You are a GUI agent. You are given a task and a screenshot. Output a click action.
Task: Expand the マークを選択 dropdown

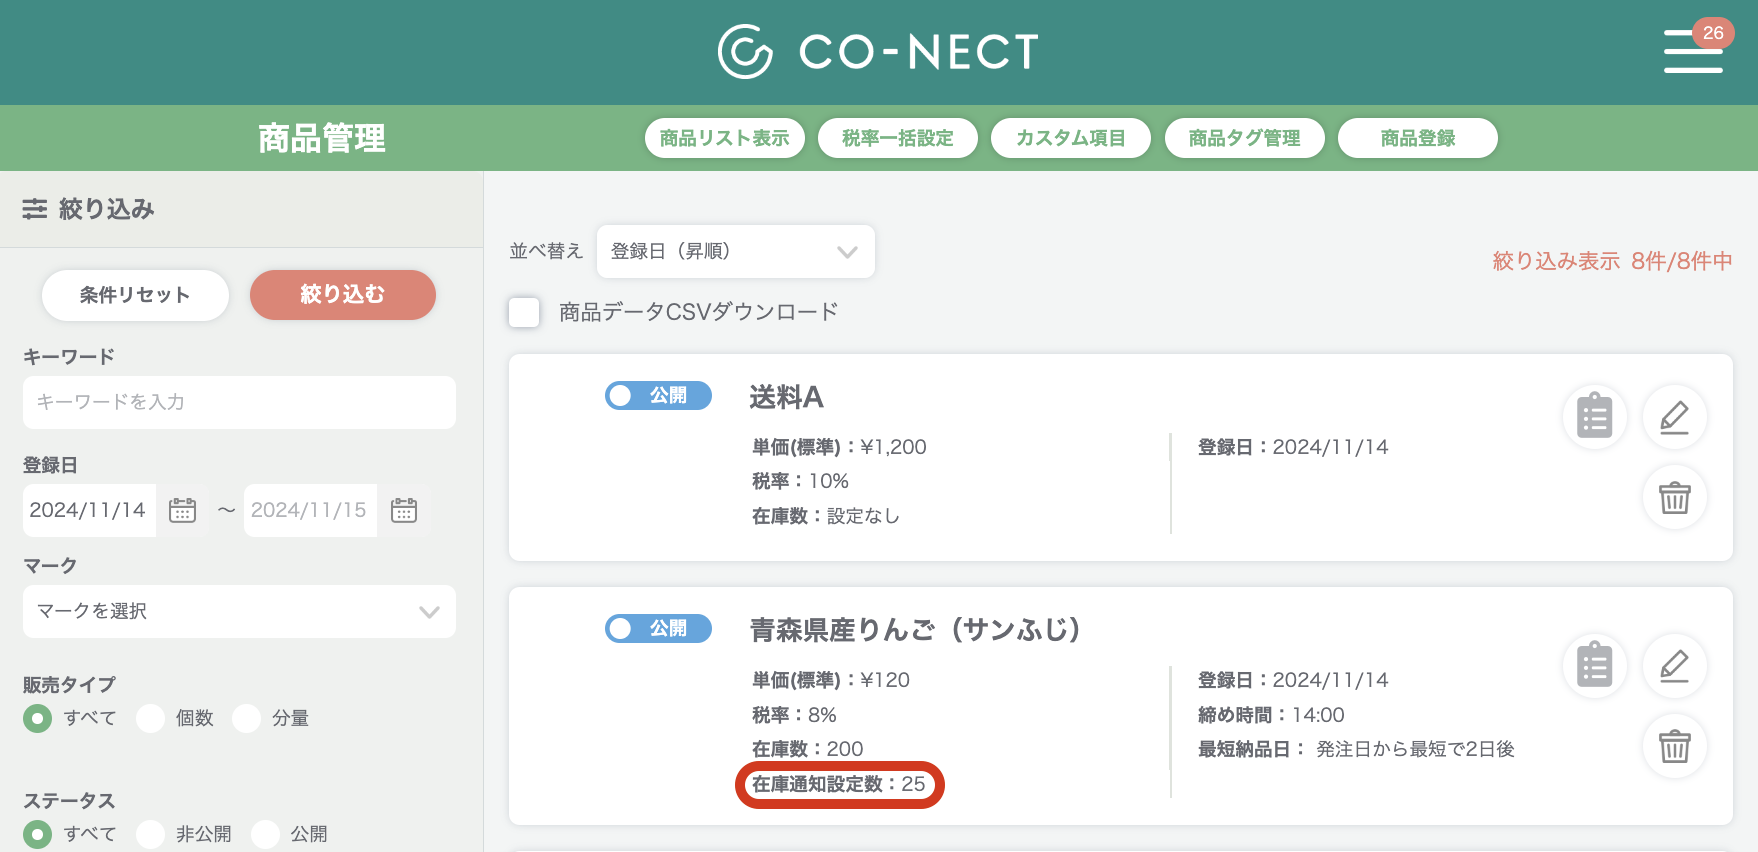click(x=239, y=611)
